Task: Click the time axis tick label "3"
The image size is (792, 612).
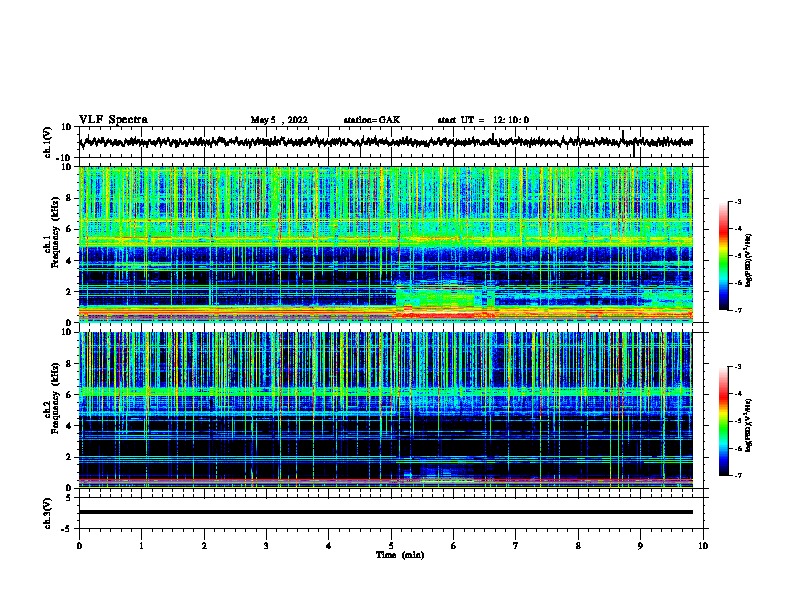Action: tap(266, 546)
